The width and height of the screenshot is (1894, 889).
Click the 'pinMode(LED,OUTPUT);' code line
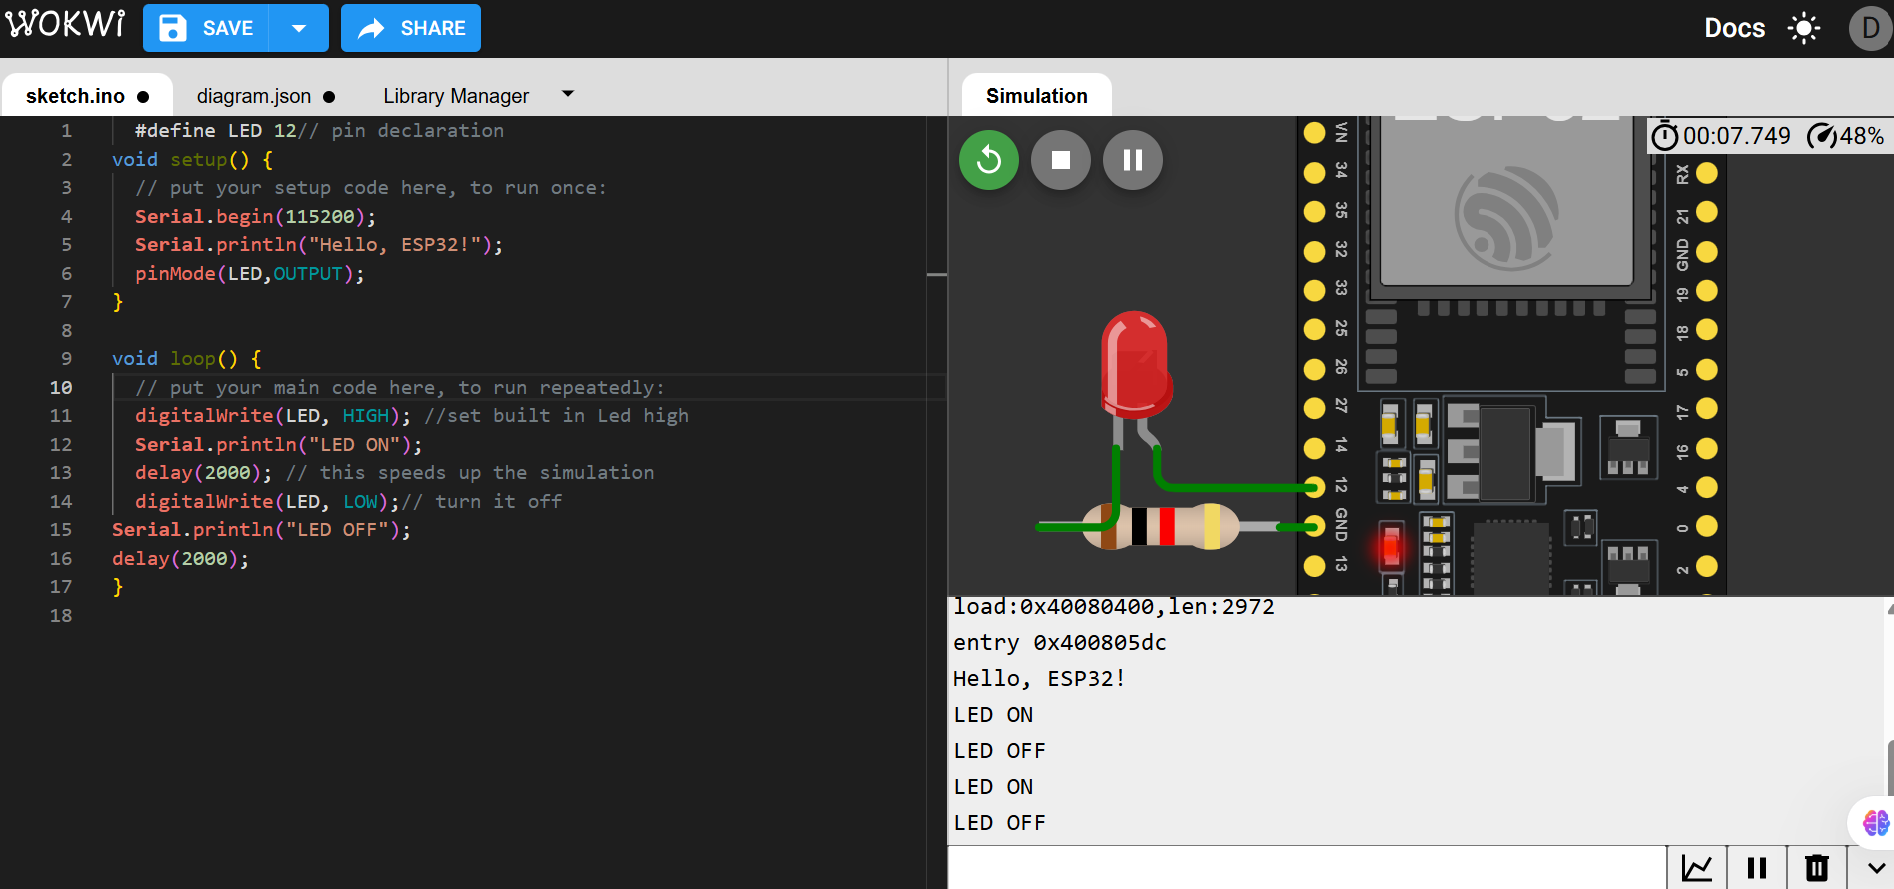coord(250,274)
